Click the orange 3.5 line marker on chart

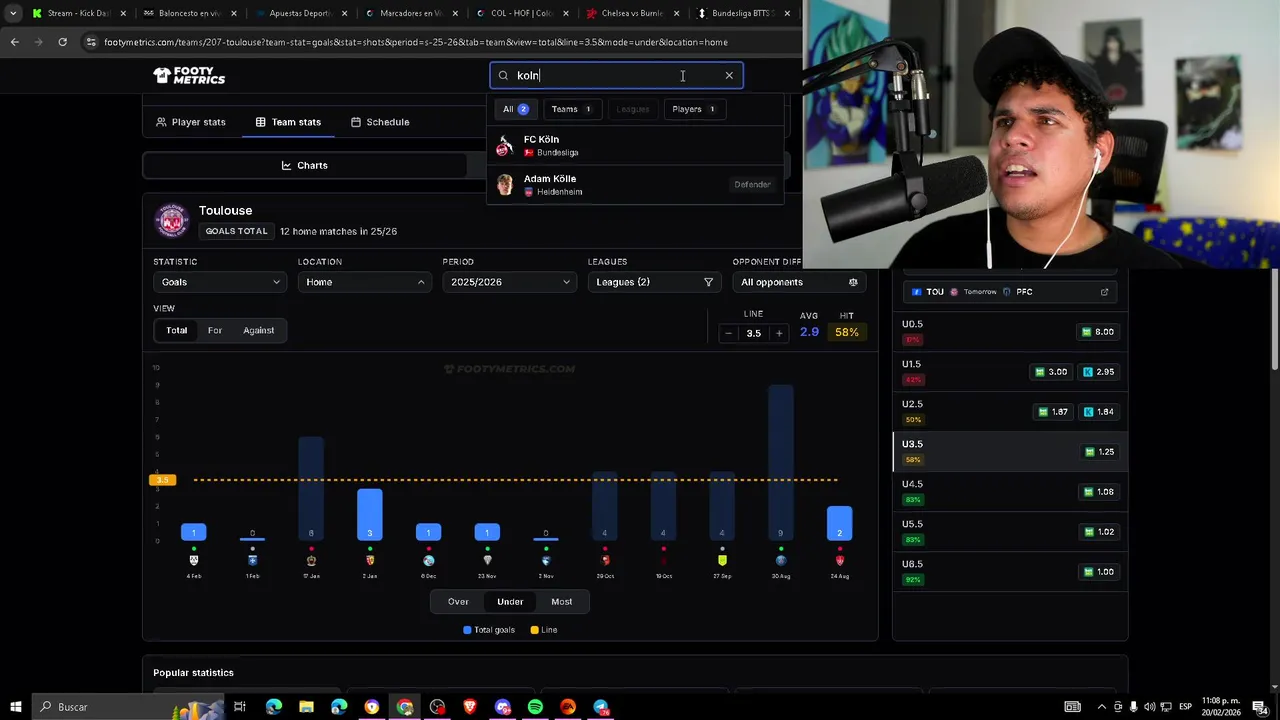click(162, 480)
